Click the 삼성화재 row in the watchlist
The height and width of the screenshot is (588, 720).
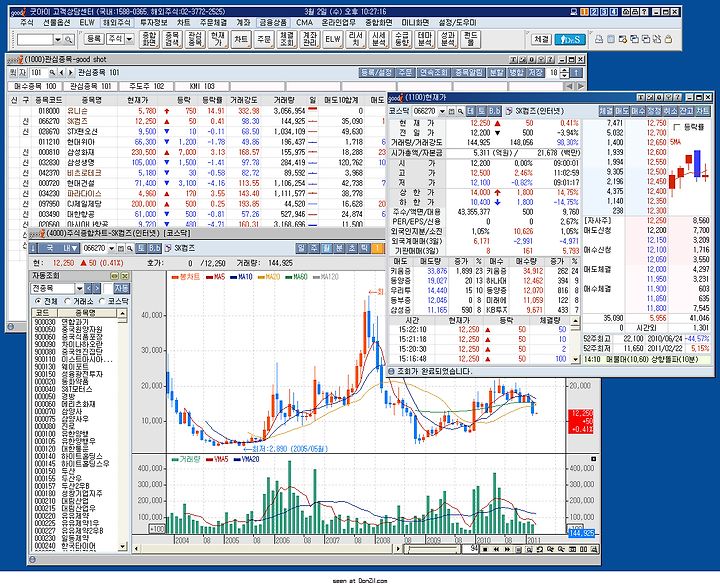197,152
